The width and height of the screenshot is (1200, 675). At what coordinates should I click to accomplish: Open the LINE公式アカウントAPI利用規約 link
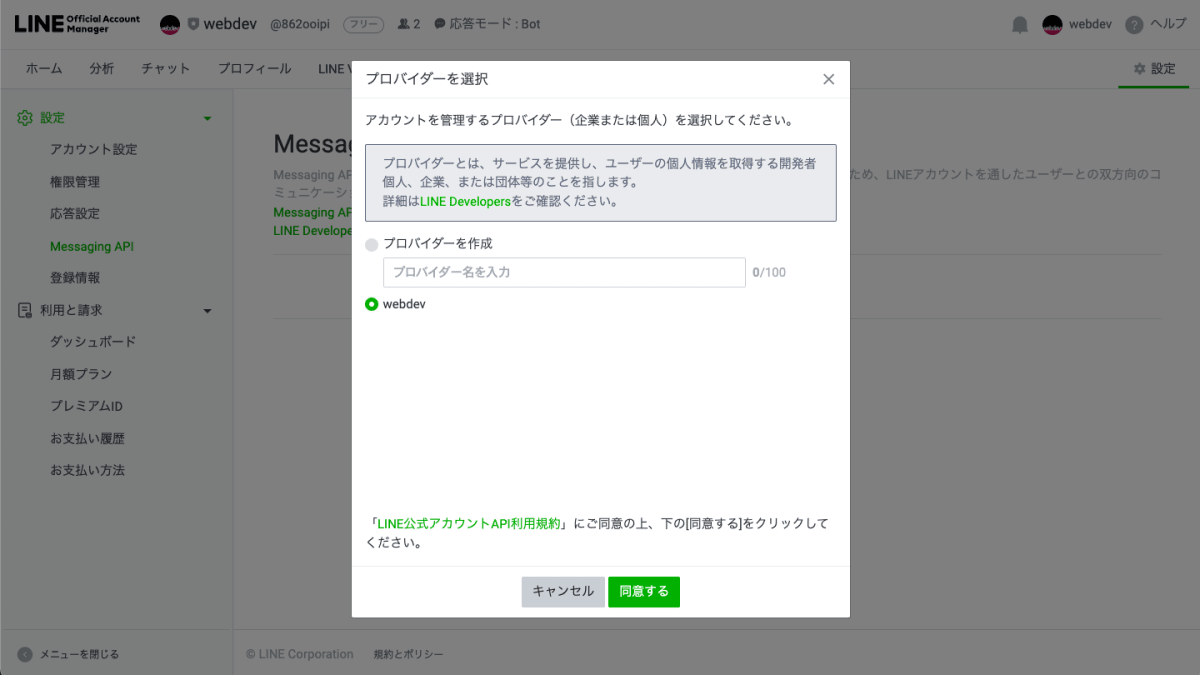(x=469, y=524)
